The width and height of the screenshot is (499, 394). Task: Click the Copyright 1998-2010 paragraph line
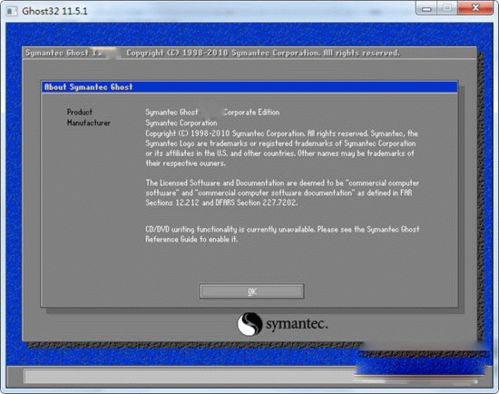(282, 133)
